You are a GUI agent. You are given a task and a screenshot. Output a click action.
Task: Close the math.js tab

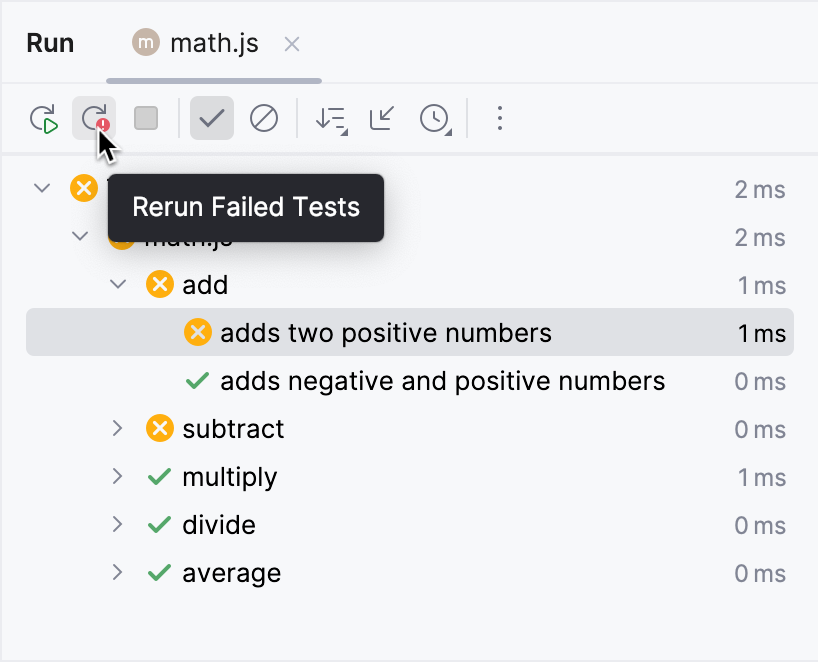point(291,44)
